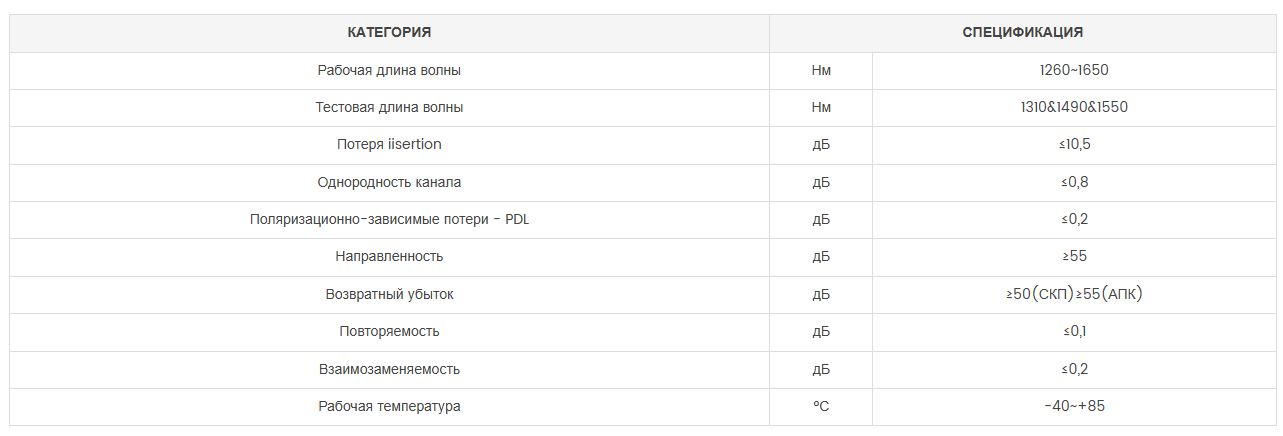The height and width of the screenshot is (436, 1283).
Task: Click the Рабочая температура row label
Action: pyautogui.click(x=389, y=407)
